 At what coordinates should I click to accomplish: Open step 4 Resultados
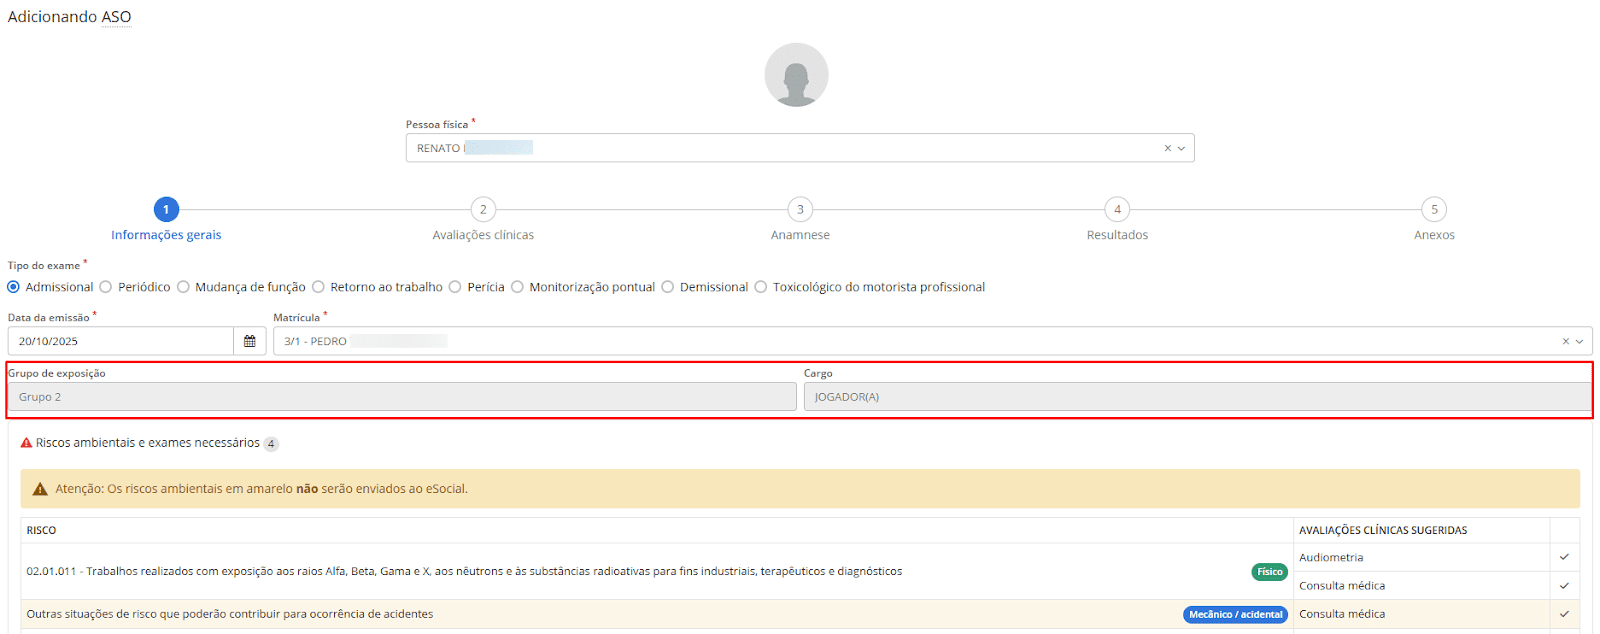(x=1117, y=210)
